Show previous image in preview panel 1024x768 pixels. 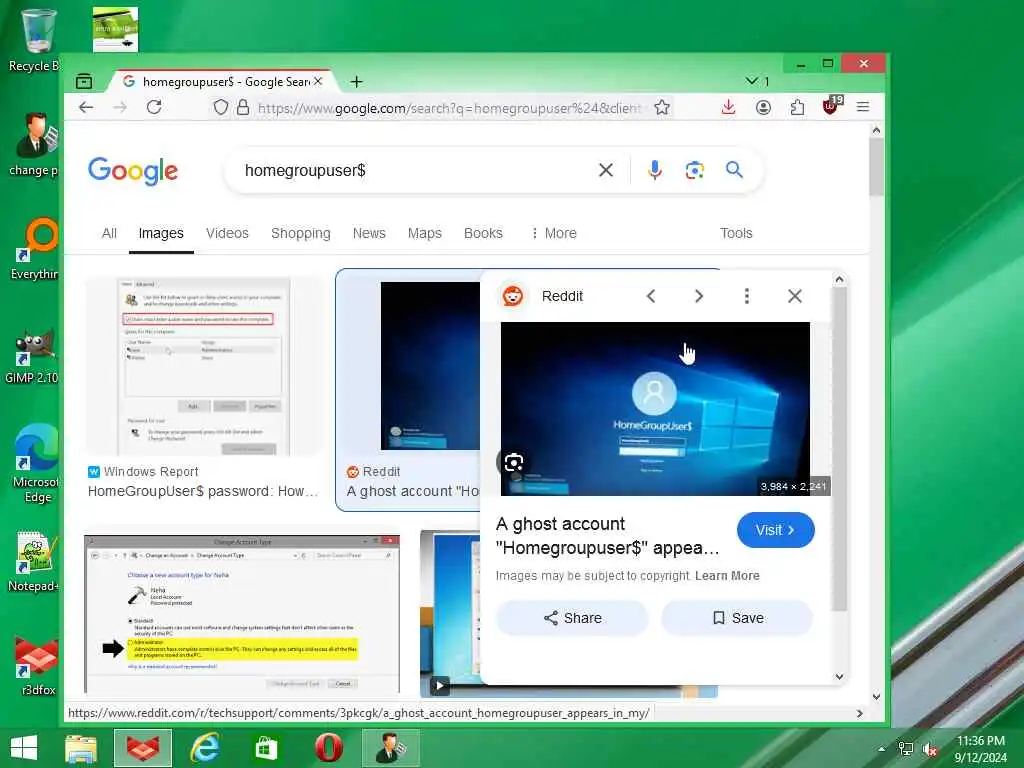coord(650,296)
